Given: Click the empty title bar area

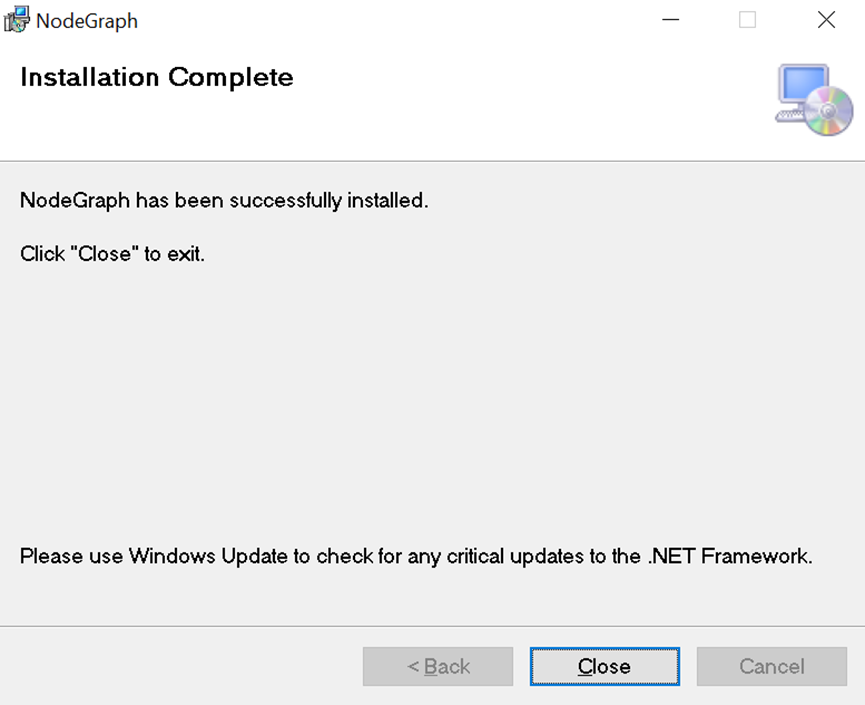Looking at the screenshot, I should click(x=400, y=20).
